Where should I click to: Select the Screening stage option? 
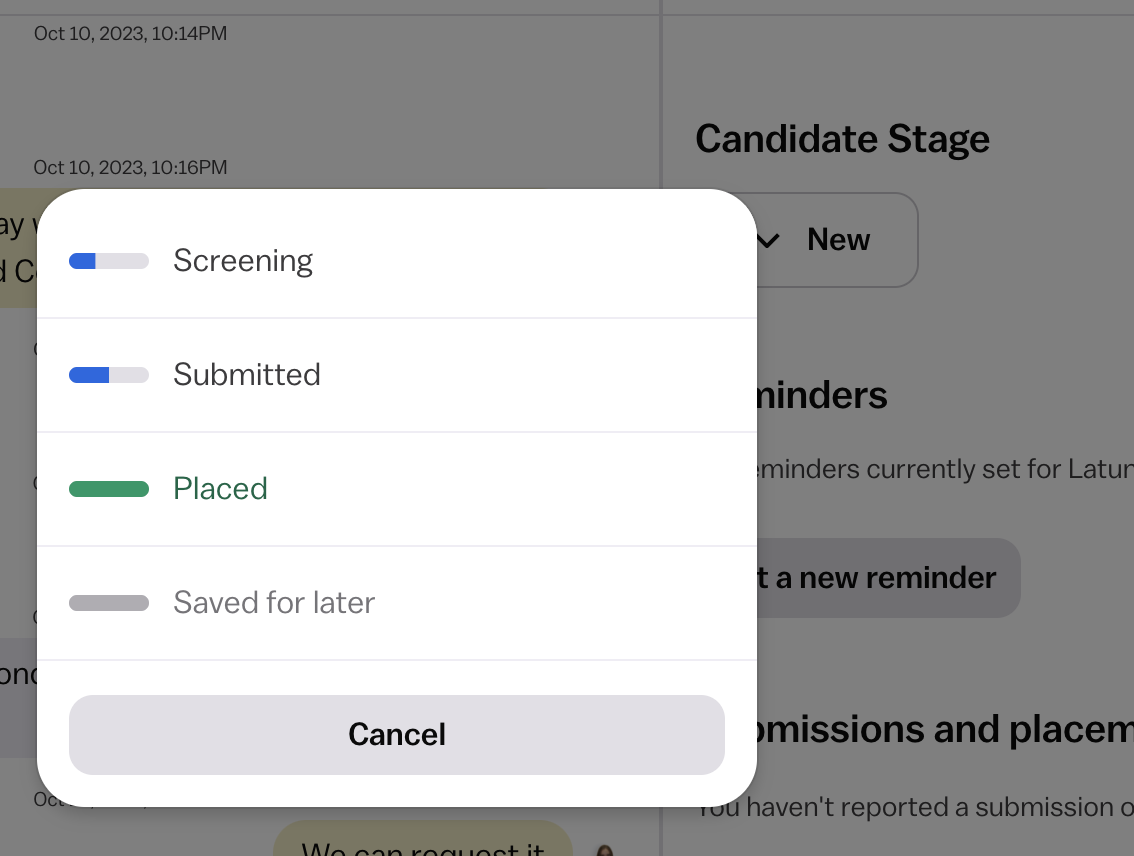tap(397, 261)
